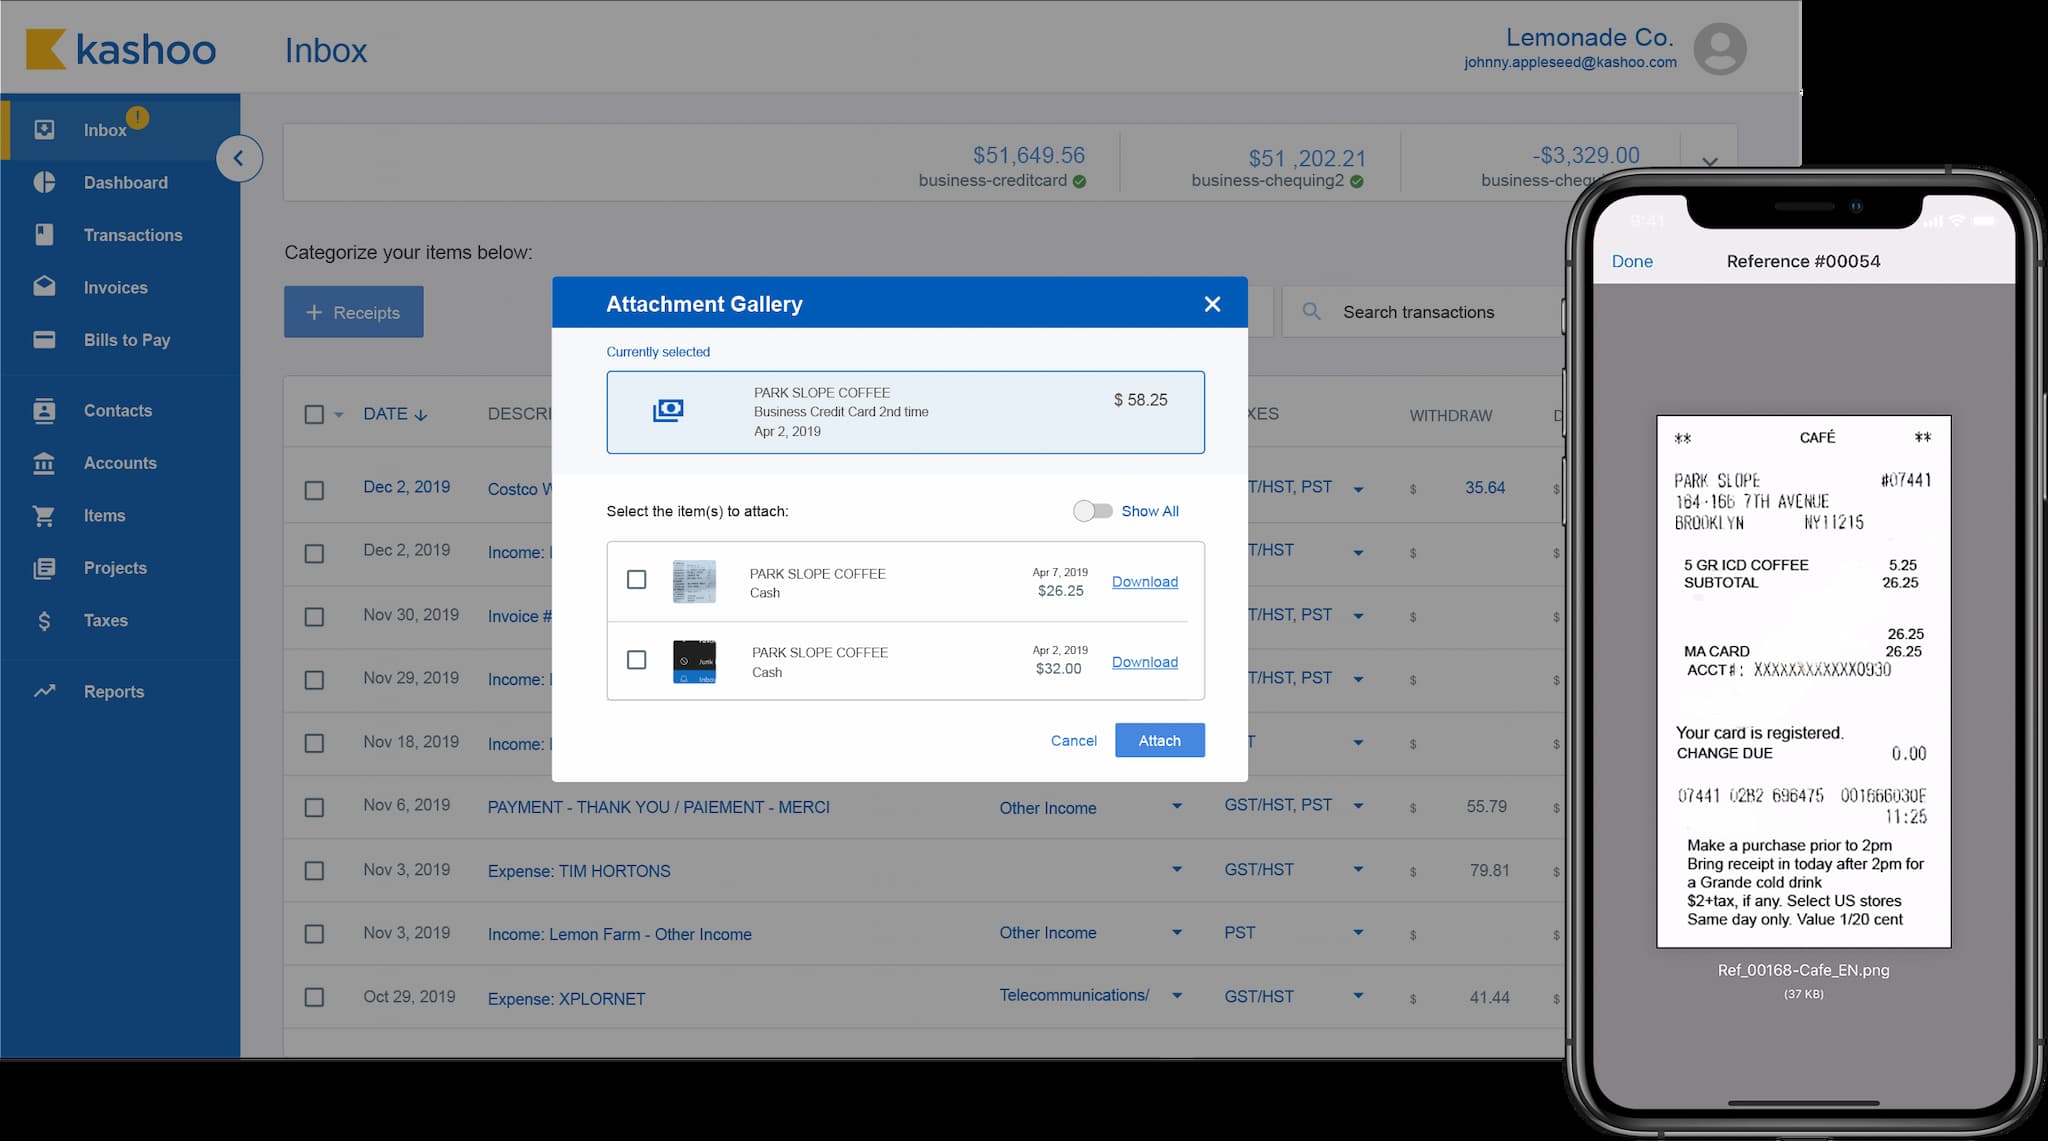The width and height of the screenshot is (2048, 1141).
Task: Open Transactions in sidebar
Action: [133, 235]
